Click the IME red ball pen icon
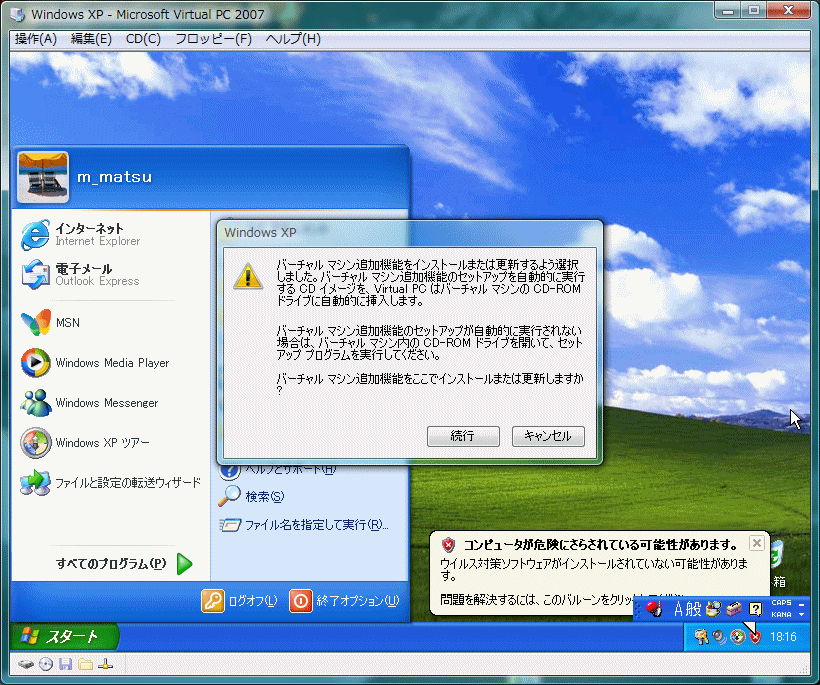820x685 pixels. (653, 609)
